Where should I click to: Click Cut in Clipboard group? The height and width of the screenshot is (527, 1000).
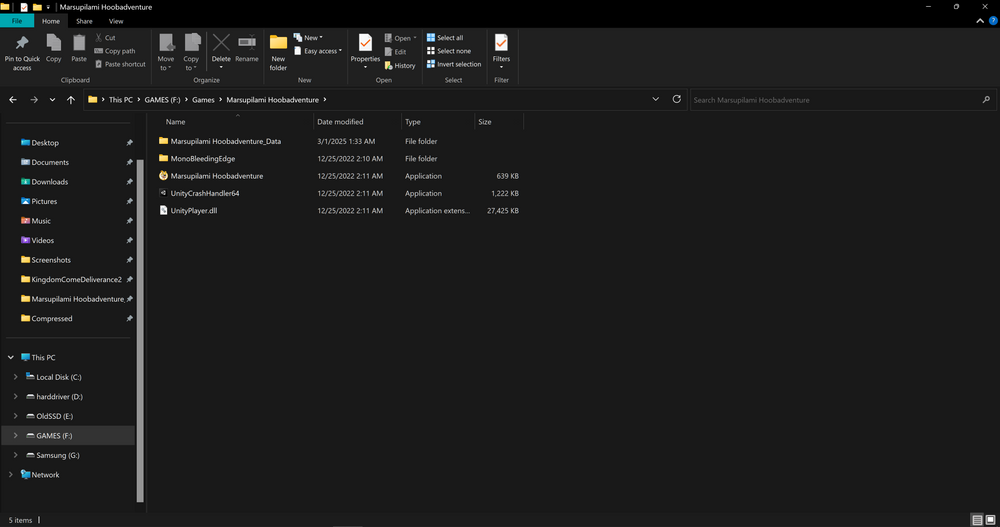(x=105, y=38)
